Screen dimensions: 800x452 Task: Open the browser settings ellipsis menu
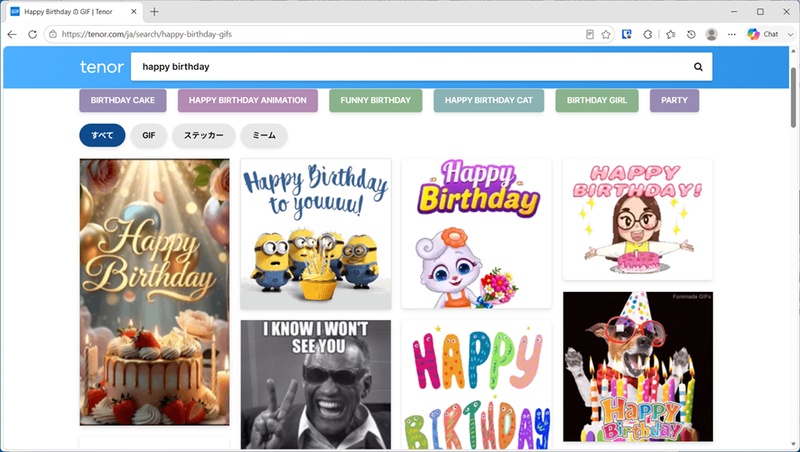point(732,34)
